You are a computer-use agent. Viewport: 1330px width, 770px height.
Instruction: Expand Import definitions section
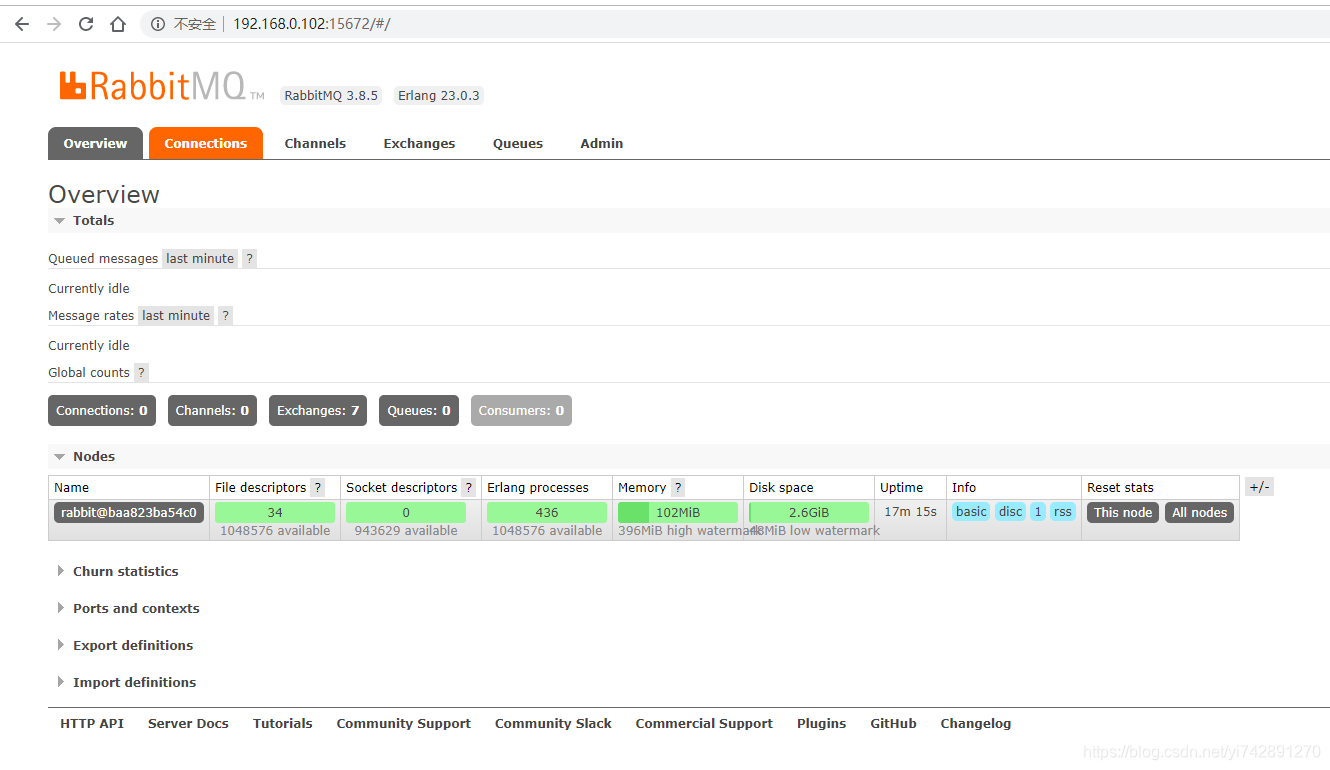[x=134, y=682]
